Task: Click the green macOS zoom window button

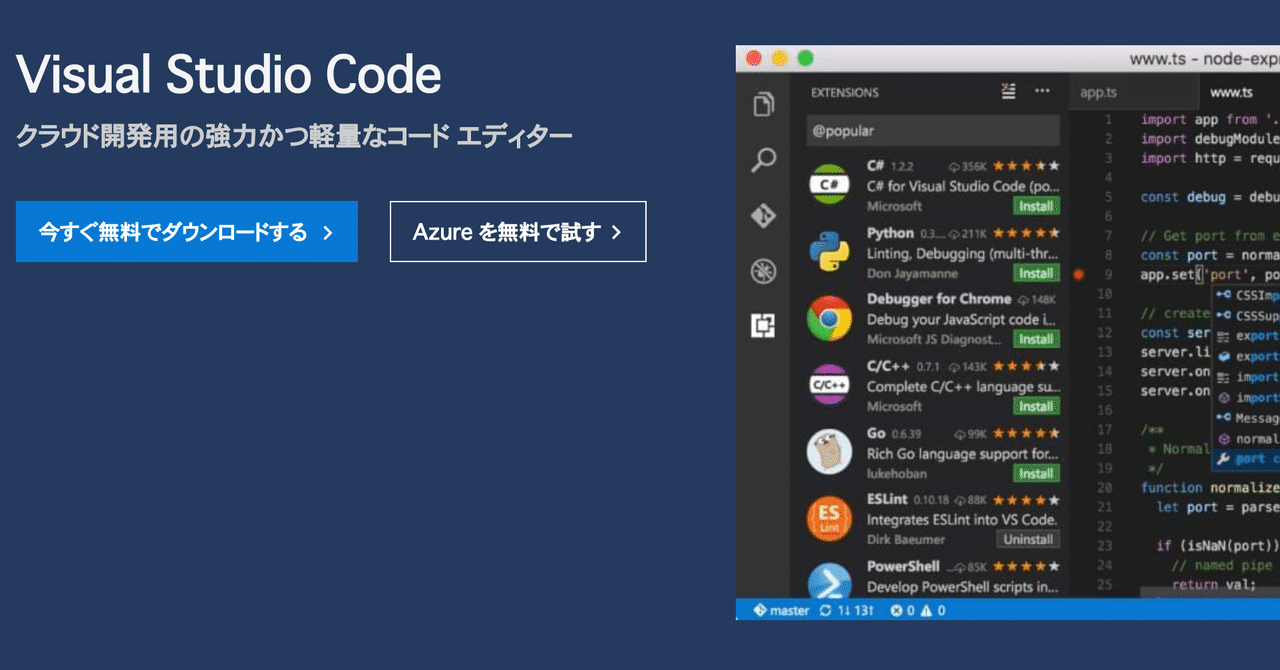Action: point(805,58)
